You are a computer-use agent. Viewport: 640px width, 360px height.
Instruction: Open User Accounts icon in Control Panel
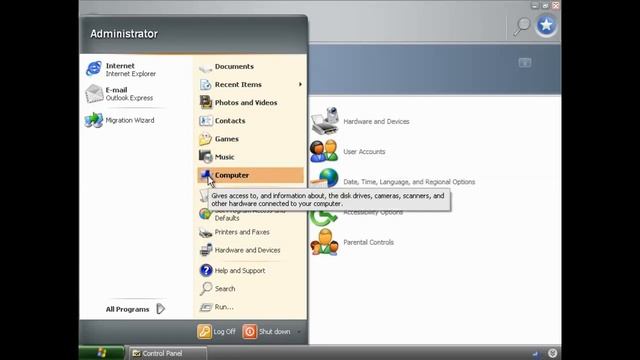coord(324,151)
